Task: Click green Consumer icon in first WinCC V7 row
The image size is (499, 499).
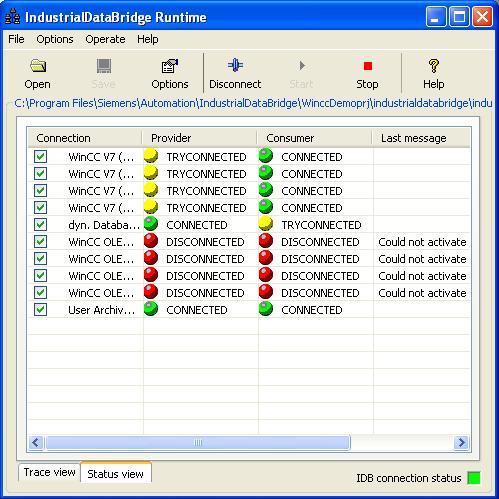Action: [x=266, y=156]
